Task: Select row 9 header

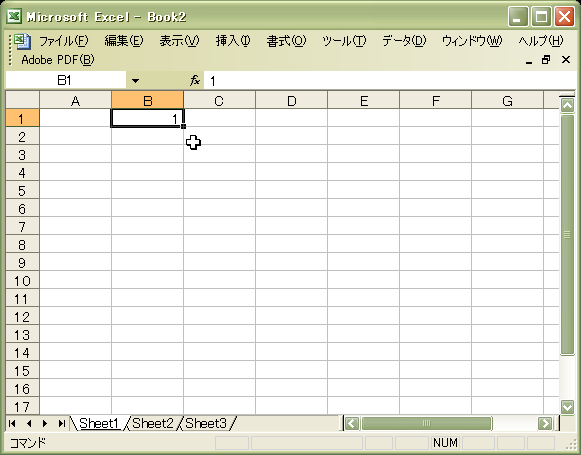Action: point(22,263)
